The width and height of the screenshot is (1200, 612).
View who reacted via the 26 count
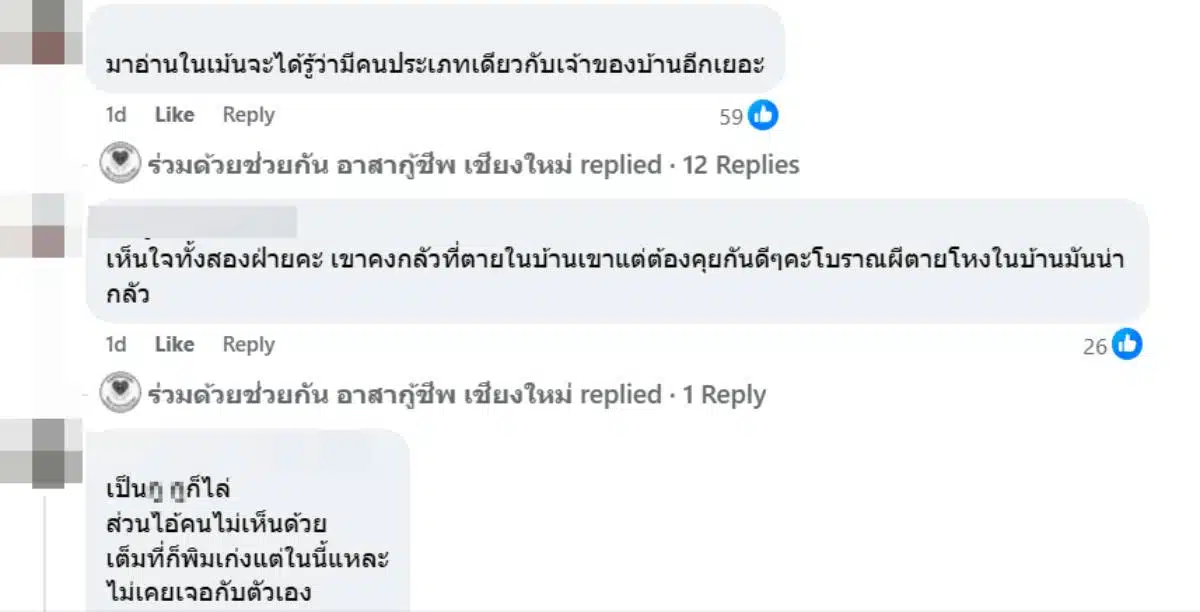coord(1095,347)
